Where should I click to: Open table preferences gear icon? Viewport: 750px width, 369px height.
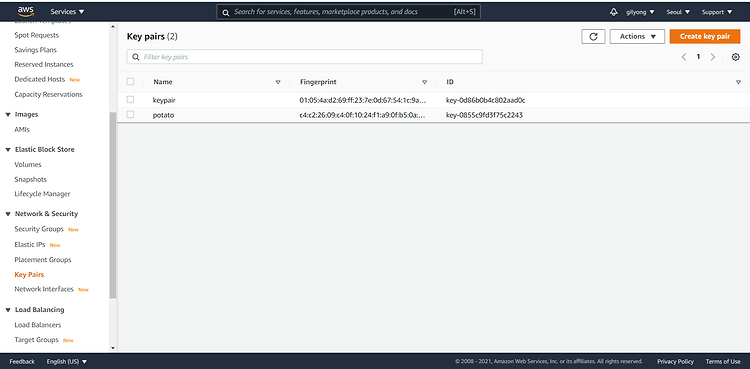(x=736, y=57)
